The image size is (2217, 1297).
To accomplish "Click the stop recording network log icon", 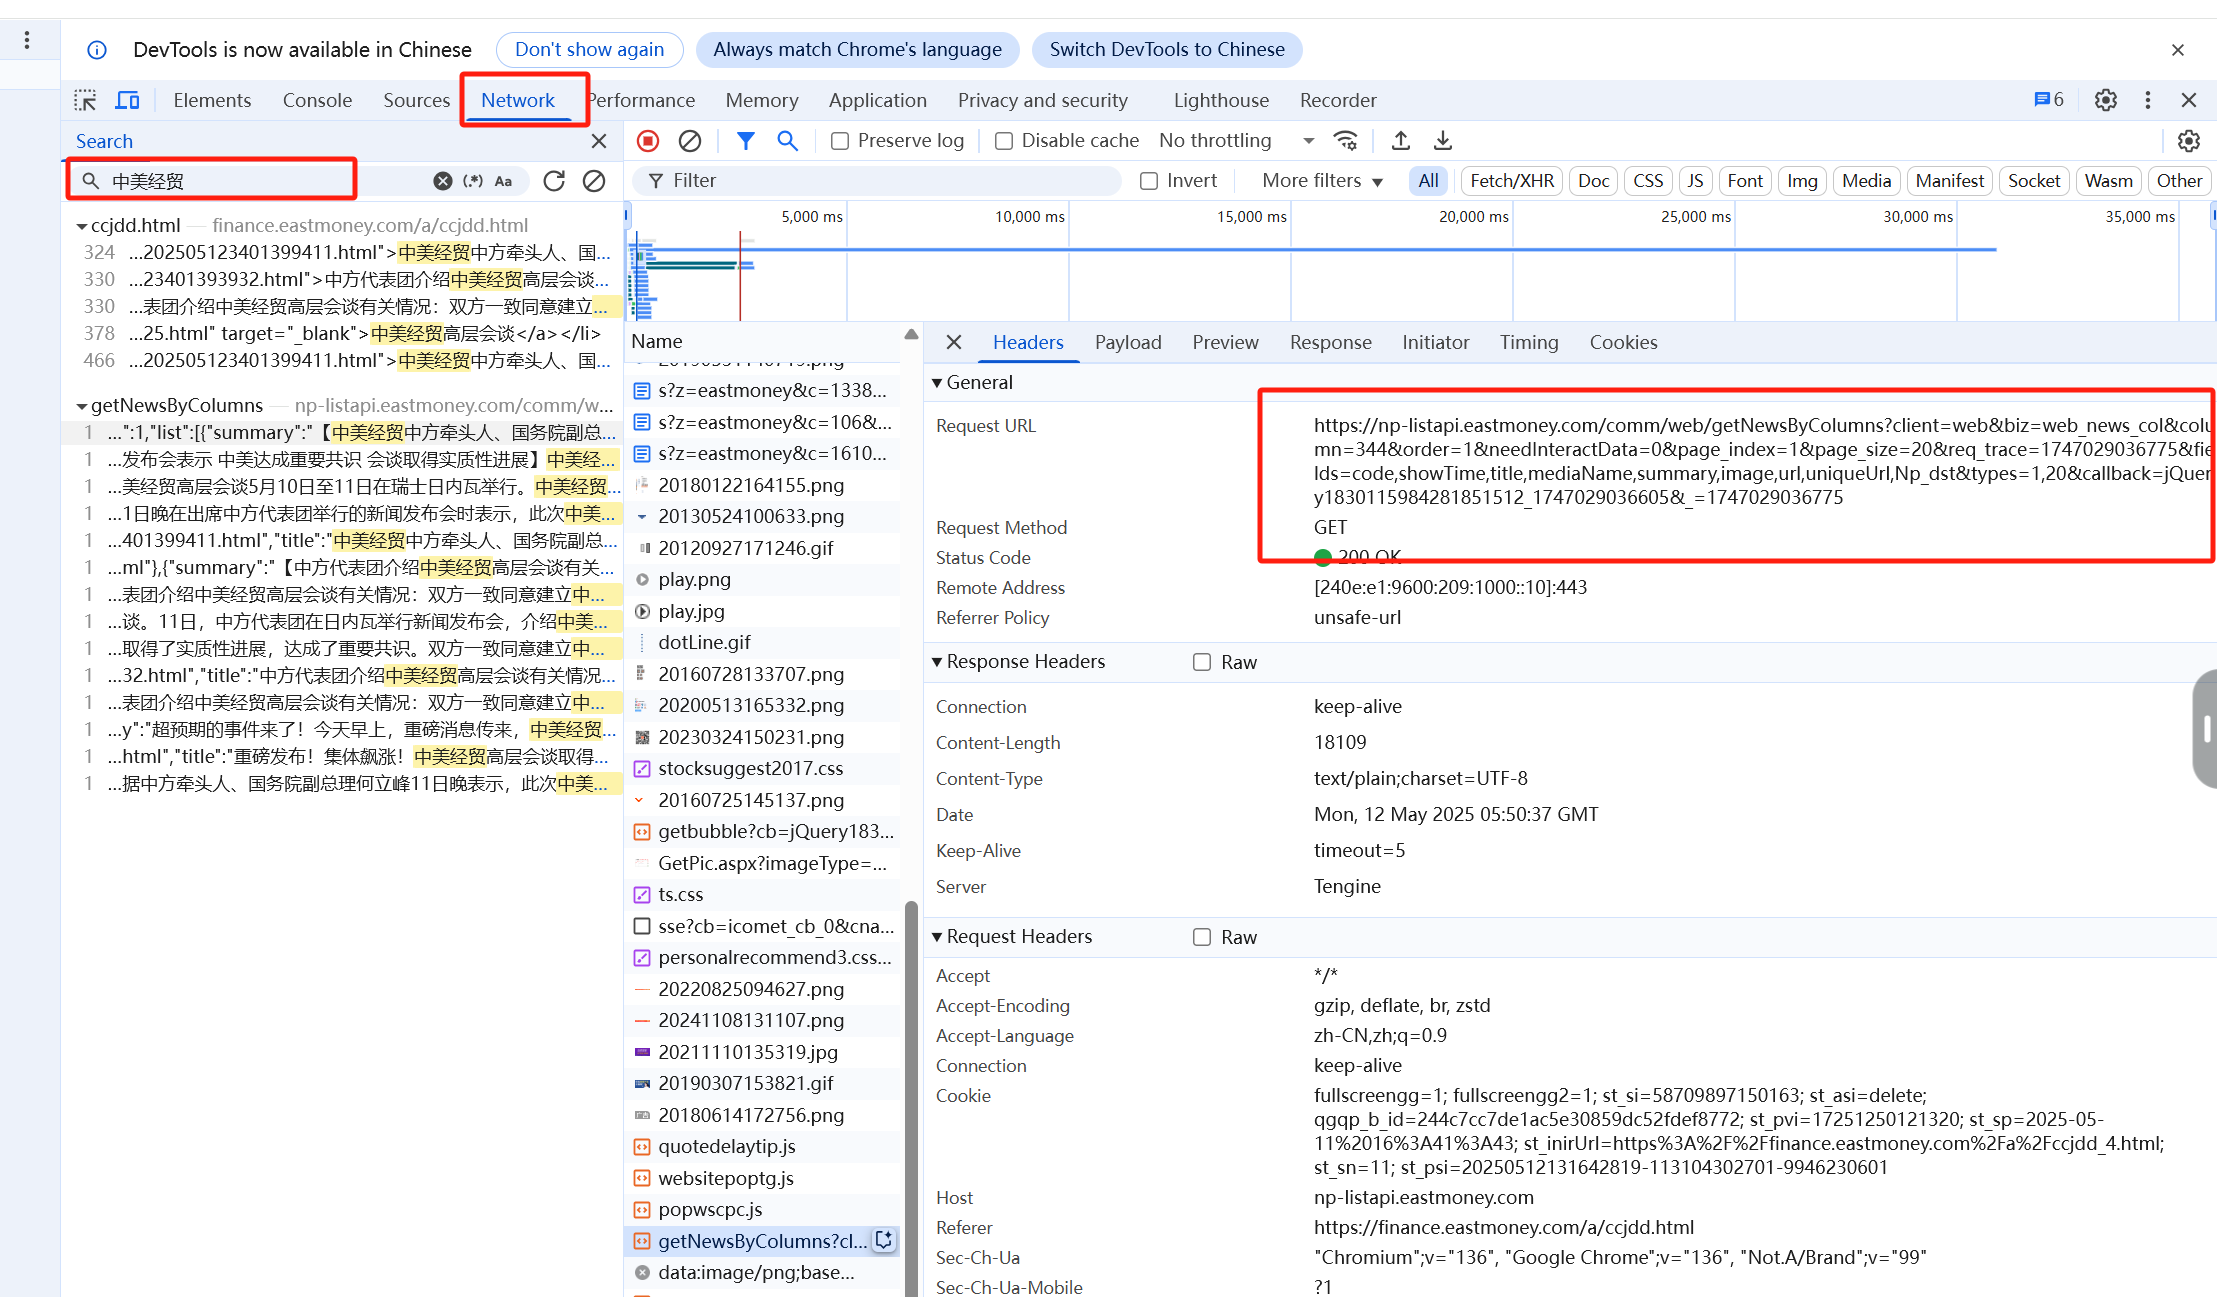I will point(648,141).
